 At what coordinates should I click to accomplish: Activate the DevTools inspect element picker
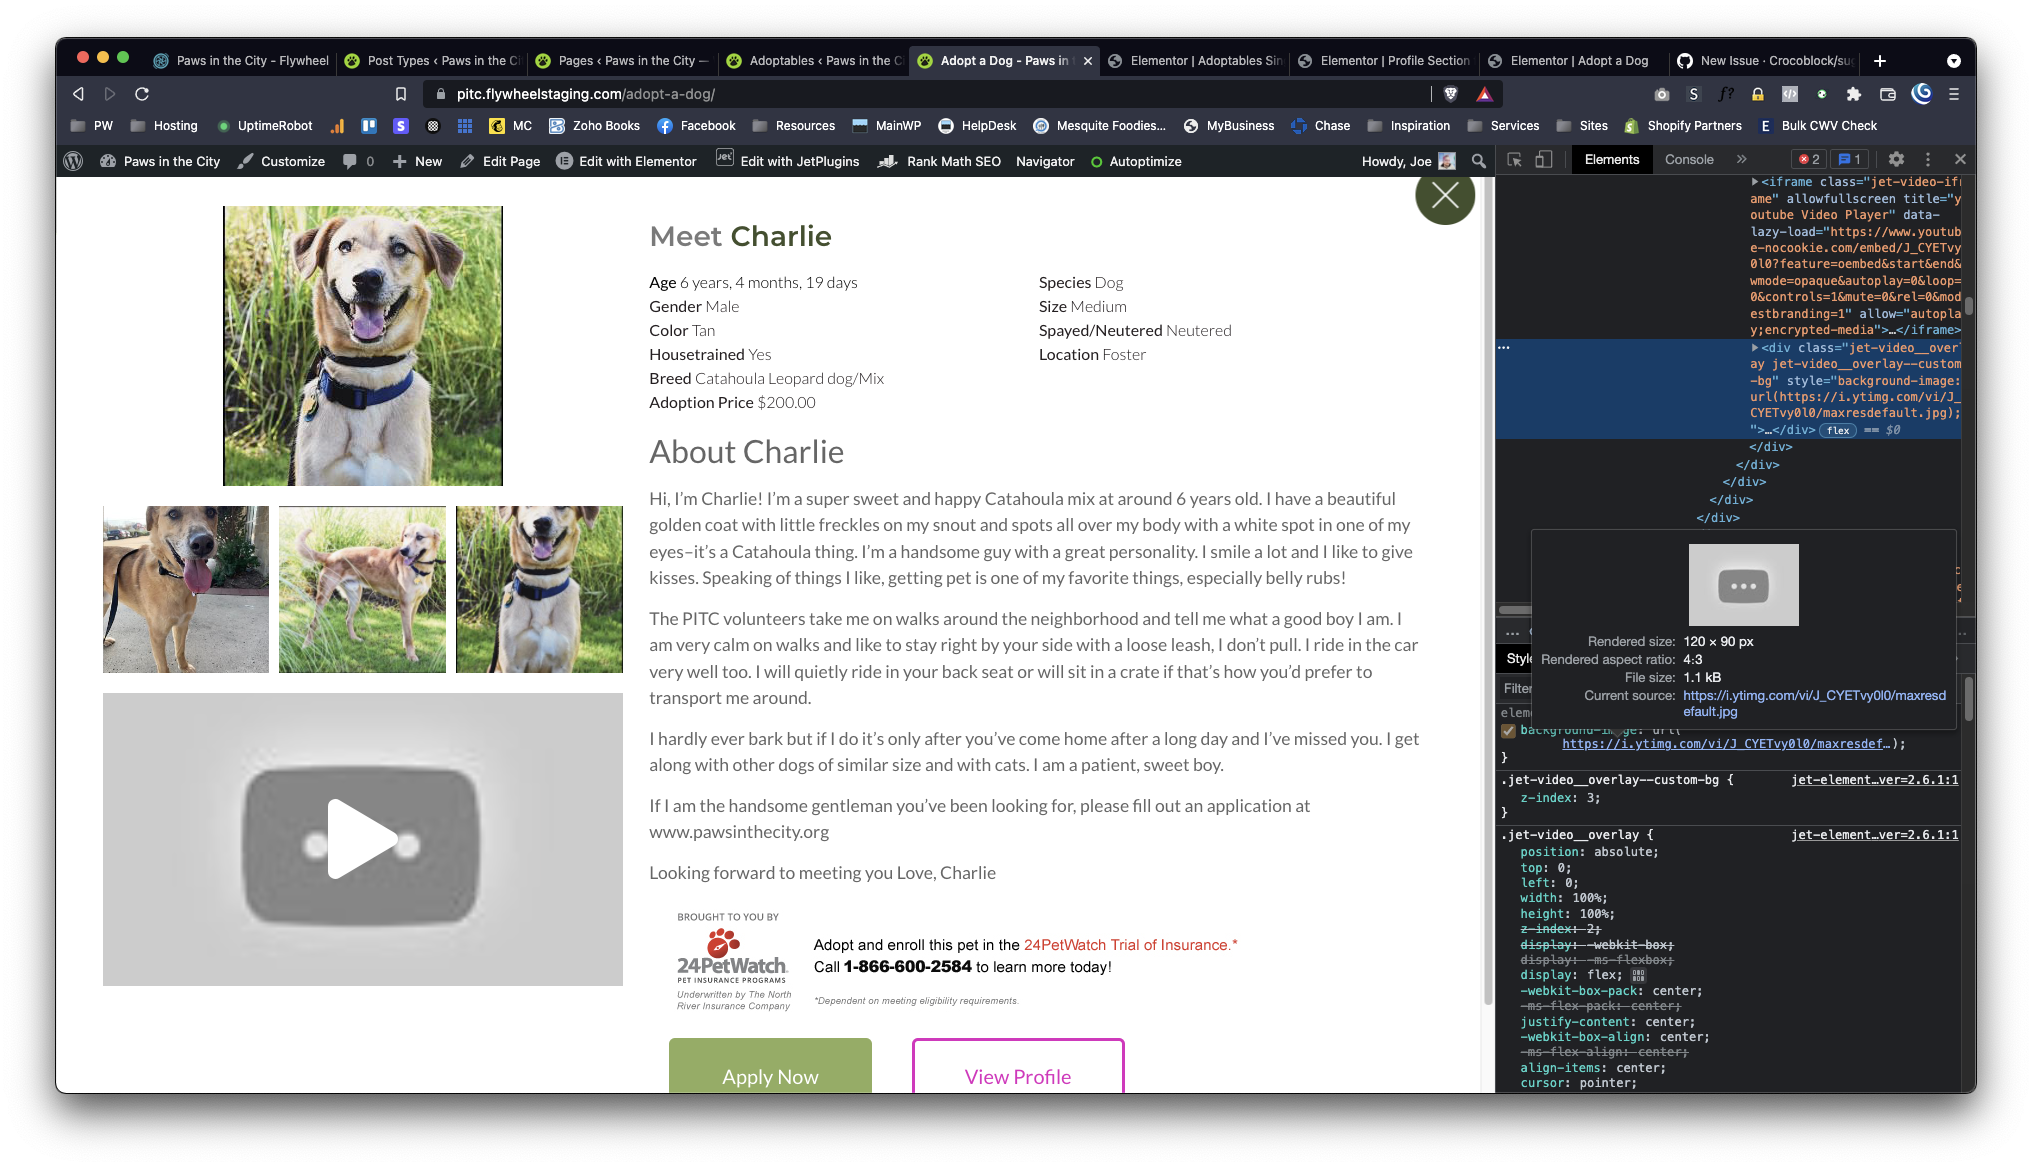click(x=1514, y=160)
